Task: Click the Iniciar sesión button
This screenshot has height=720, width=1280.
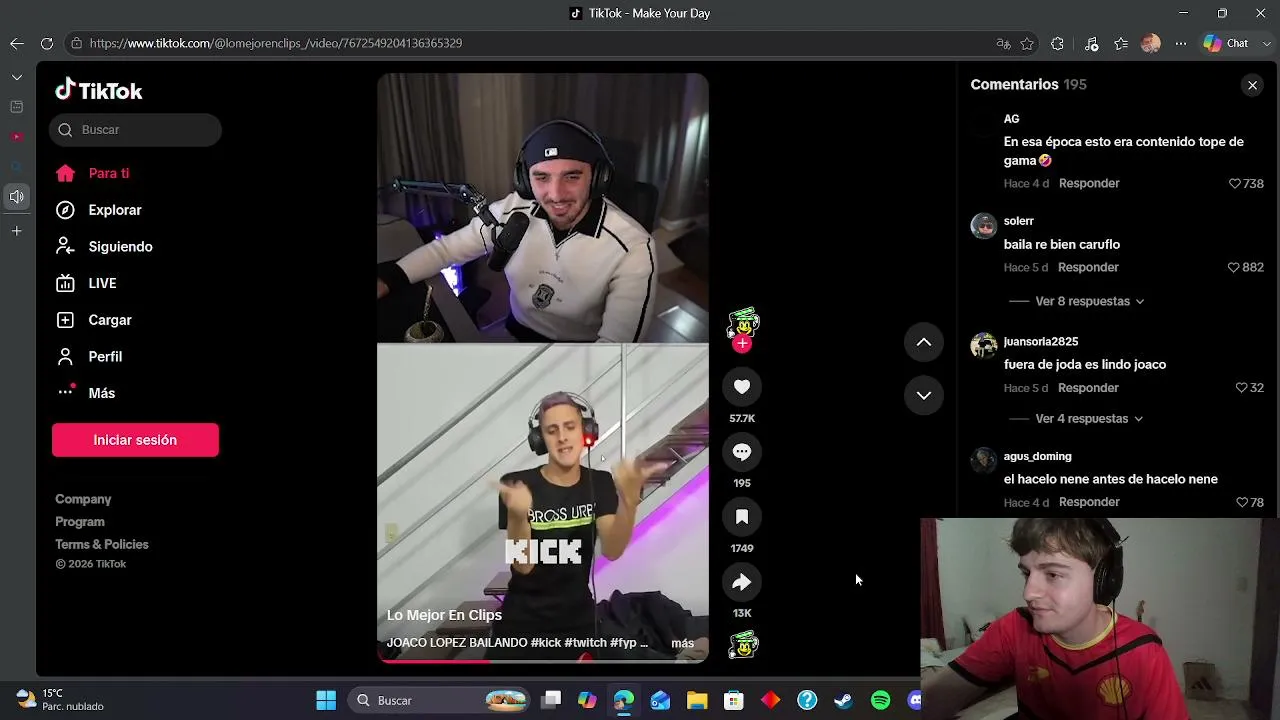Action: coord(135,440)
